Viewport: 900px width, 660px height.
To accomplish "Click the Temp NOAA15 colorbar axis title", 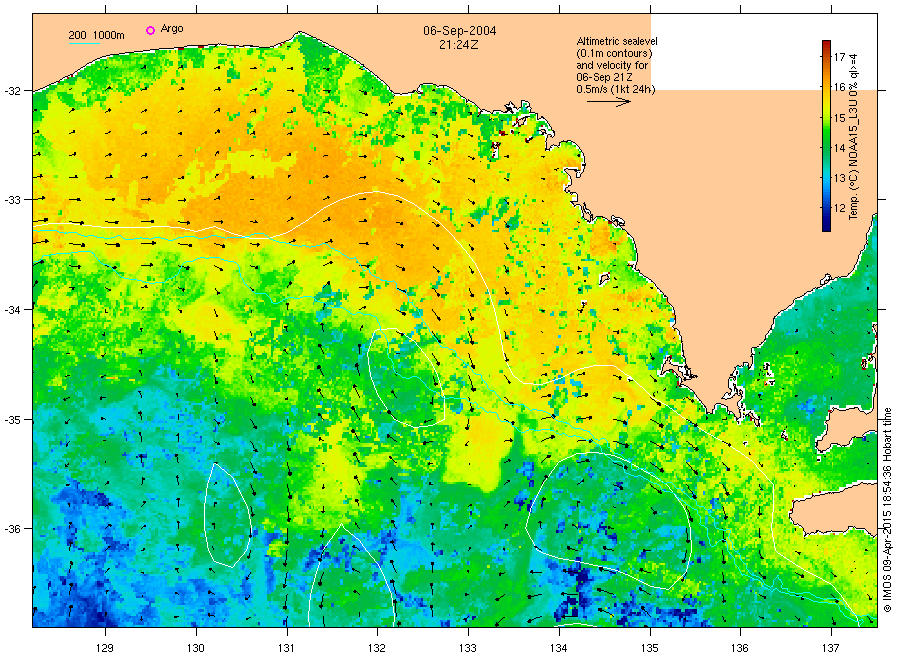I will click(x=853, y=136).
